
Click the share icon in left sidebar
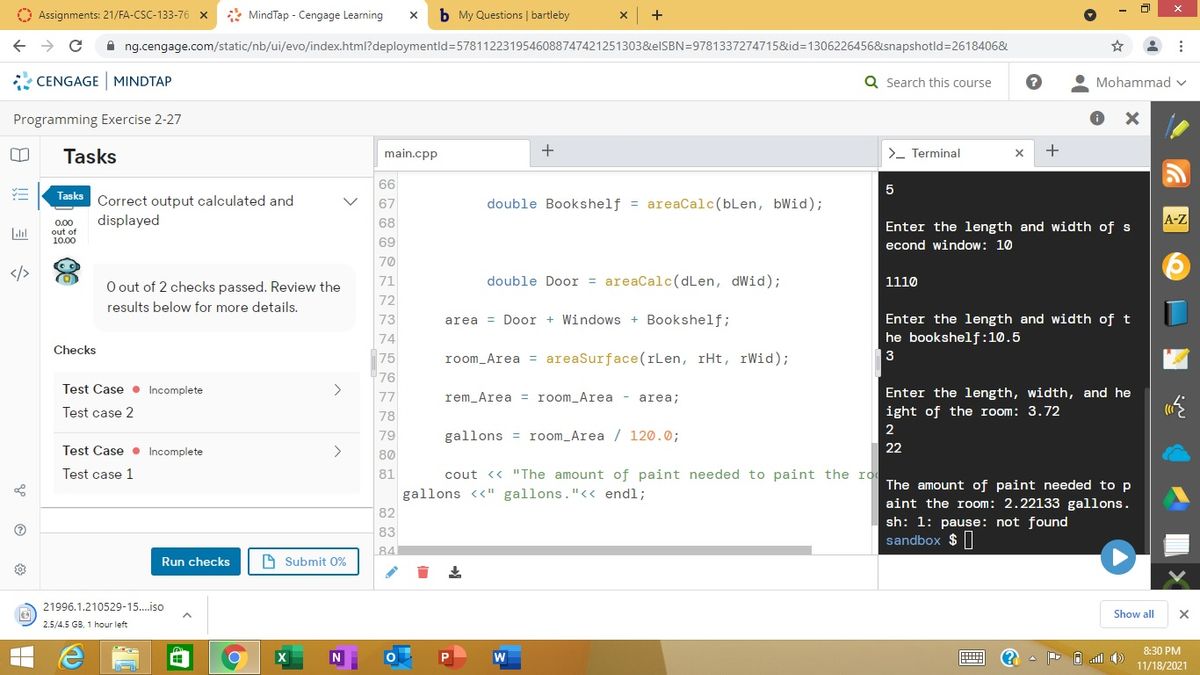pyautogui.click(x=20, y=489)
